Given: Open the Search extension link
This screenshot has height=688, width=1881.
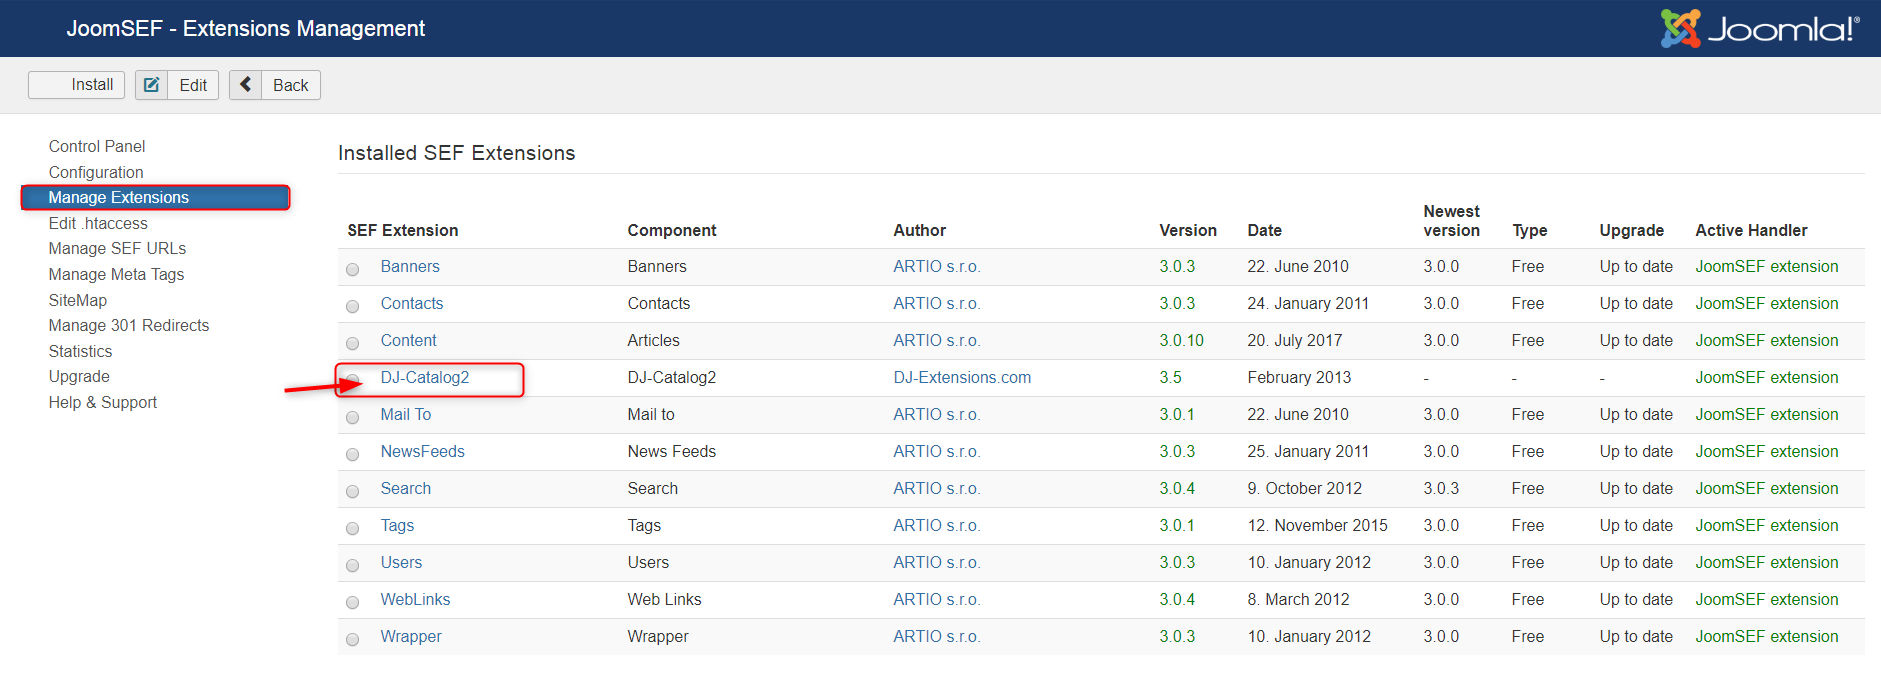Looking at the screenshot, I should pyautogui.click(x=406, y=488).
